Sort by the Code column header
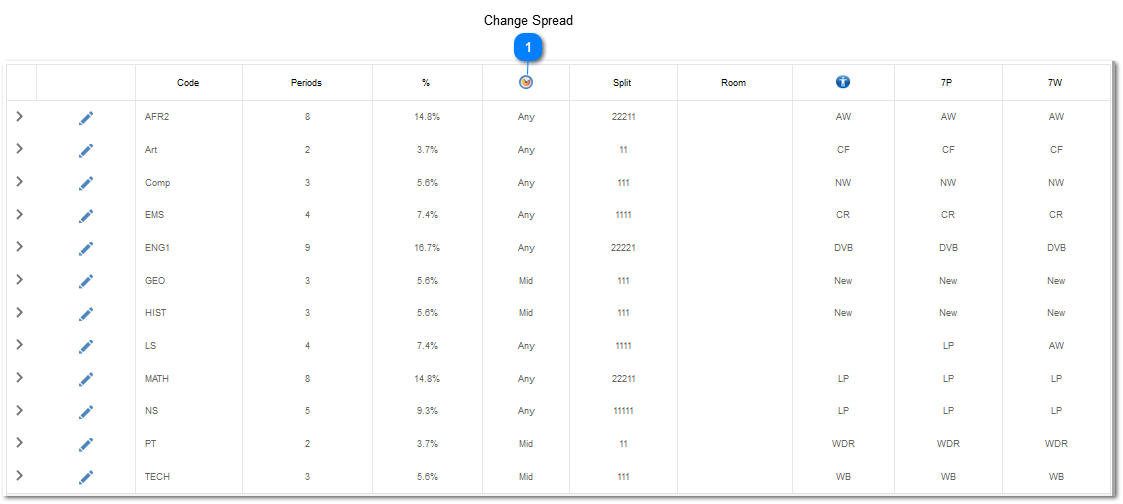This screenshot has height=504, width=1123. pos(188,83)
